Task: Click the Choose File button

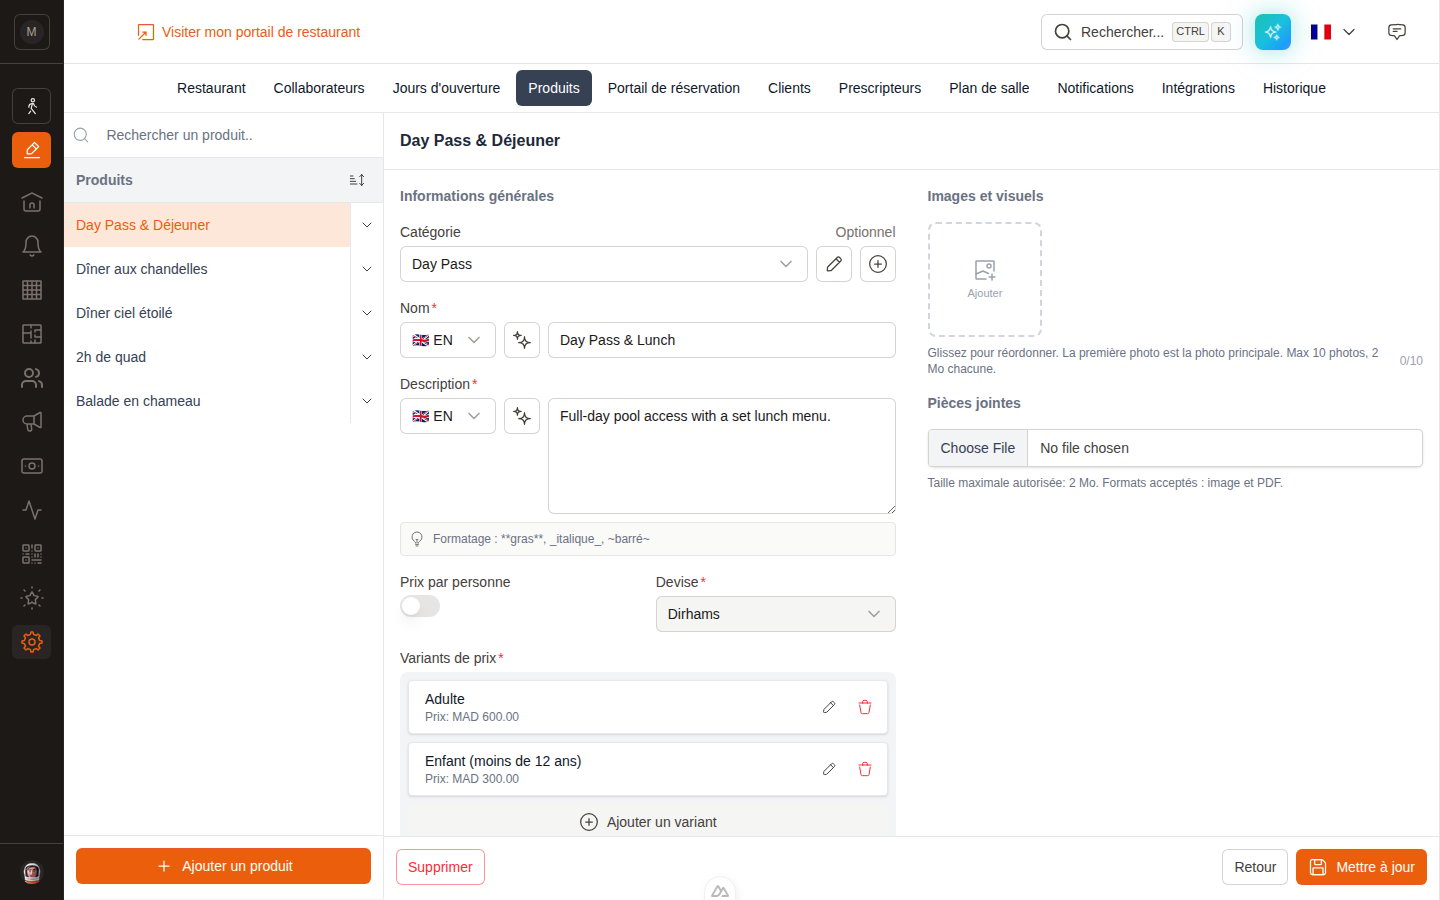Action: click(x=978, y=448)
